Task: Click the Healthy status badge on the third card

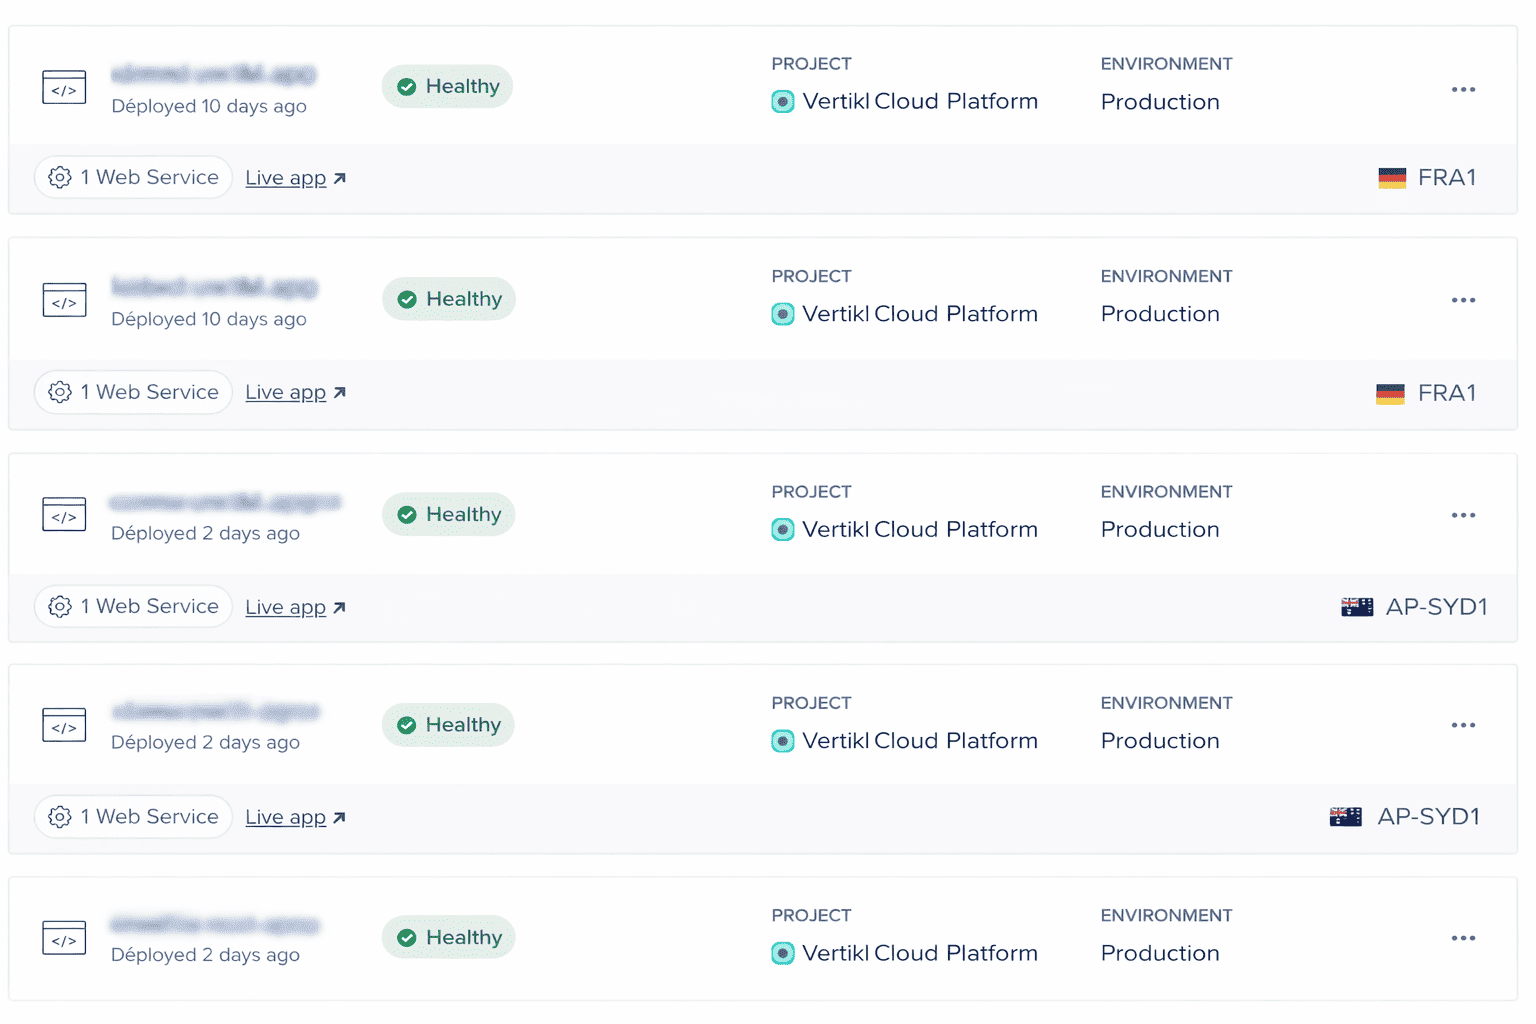Action: 448,514
